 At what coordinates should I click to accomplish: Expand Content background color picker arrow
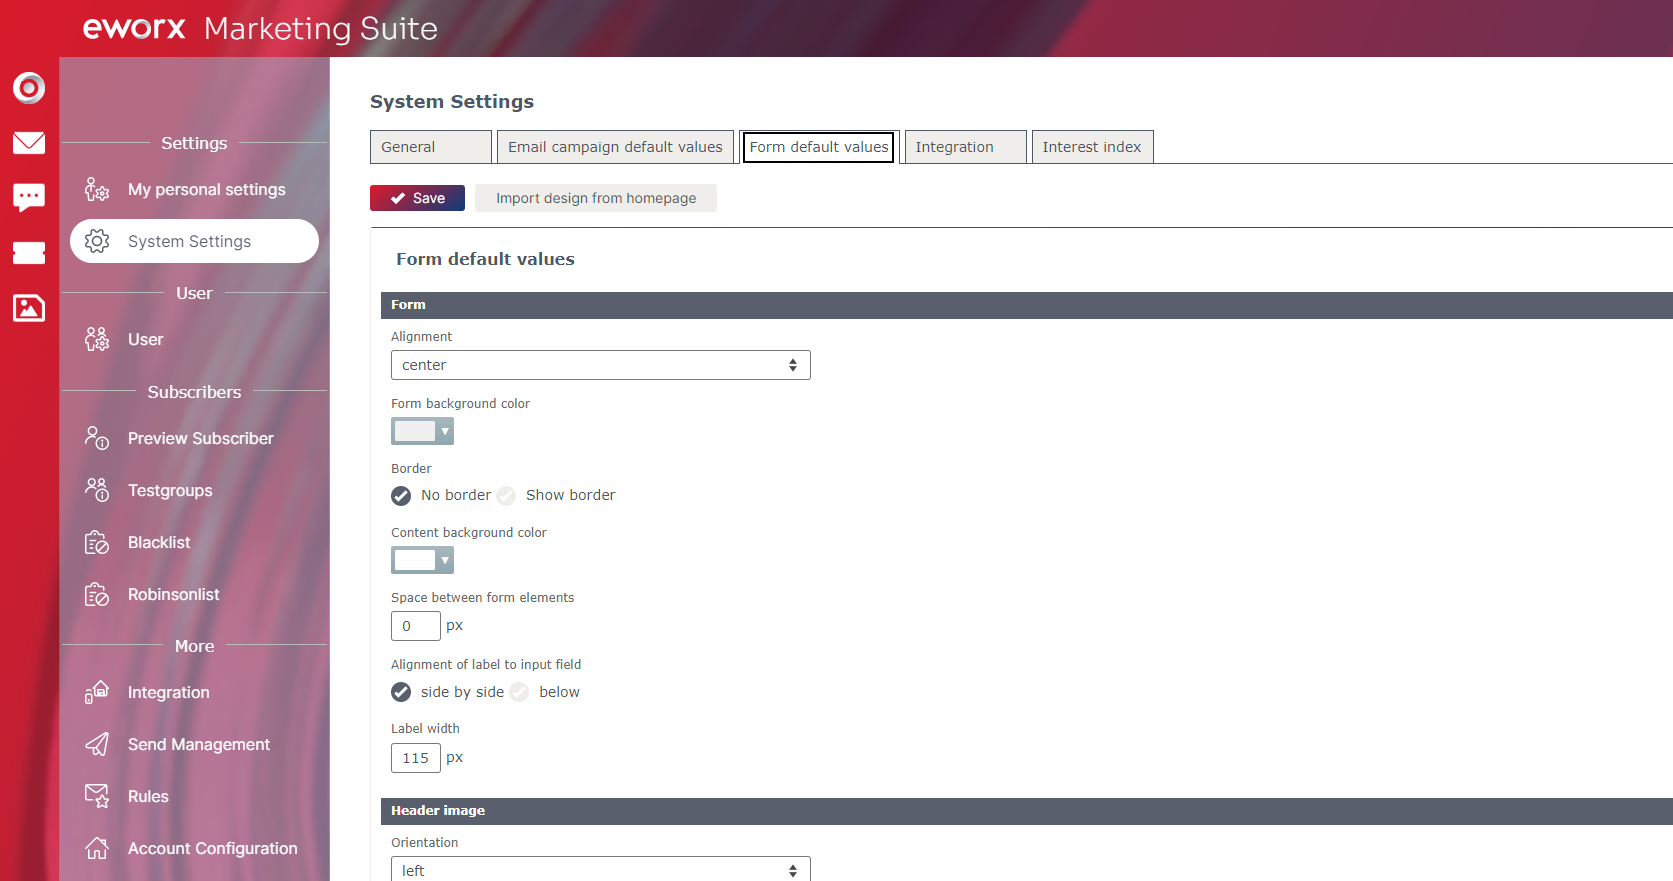click(x=445, y=560)
